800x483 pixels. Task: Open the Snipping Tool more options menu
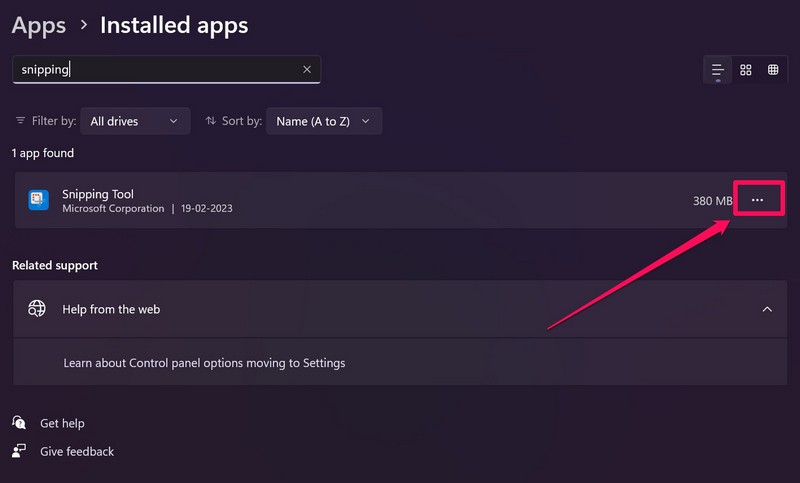[x=757, y=200]
